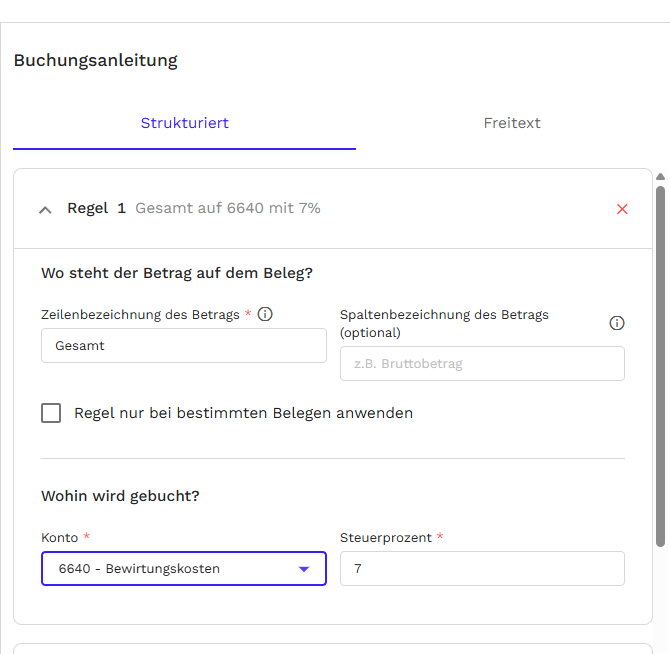
Task: Click the scrollbar up arrow
Action: [660, 177]
